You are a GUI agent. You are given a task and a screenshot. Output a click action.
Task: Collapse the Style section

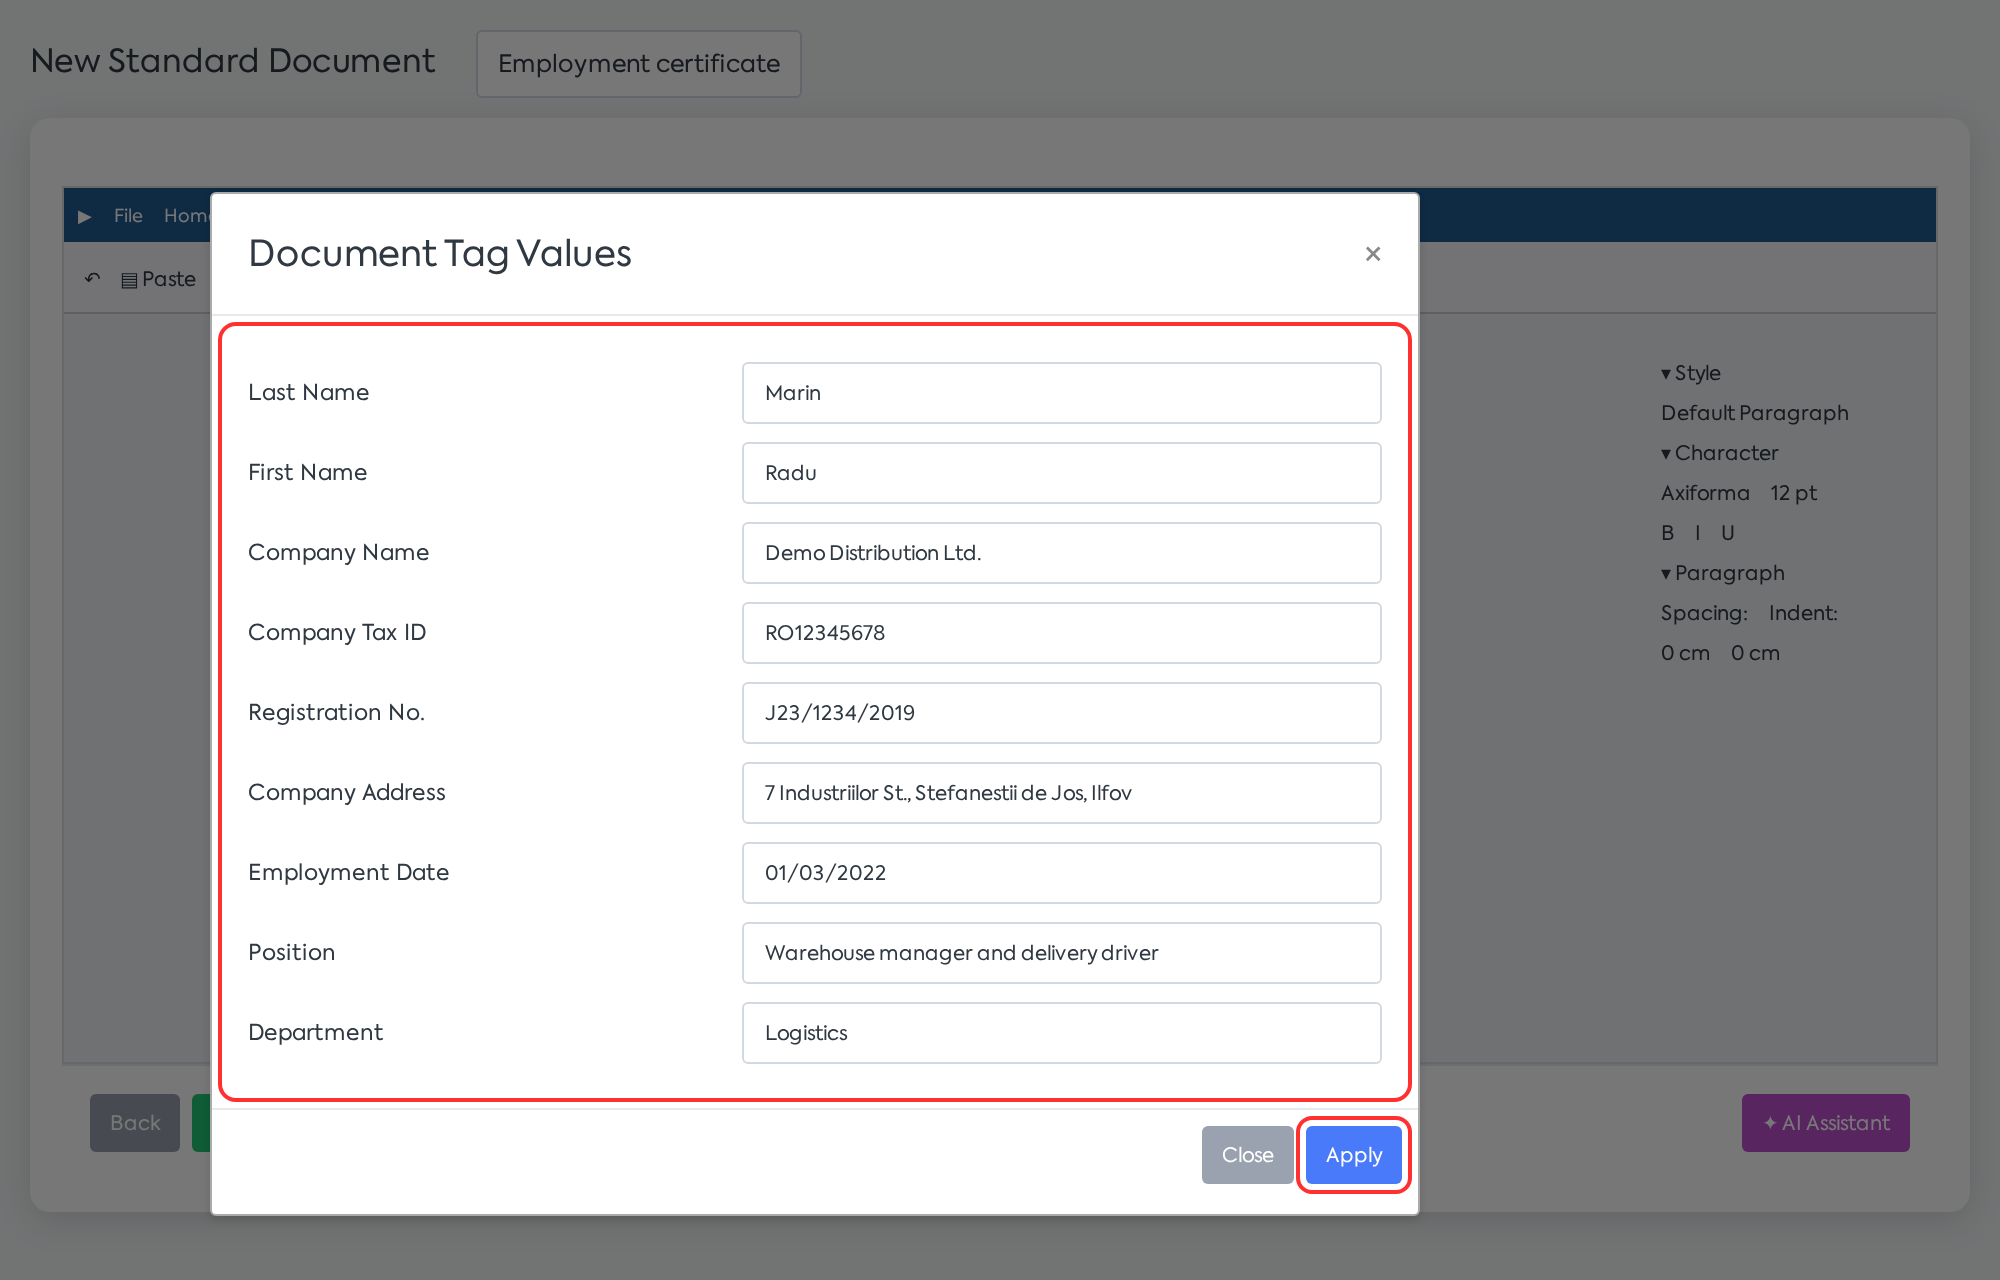[x=1690, y=373]
